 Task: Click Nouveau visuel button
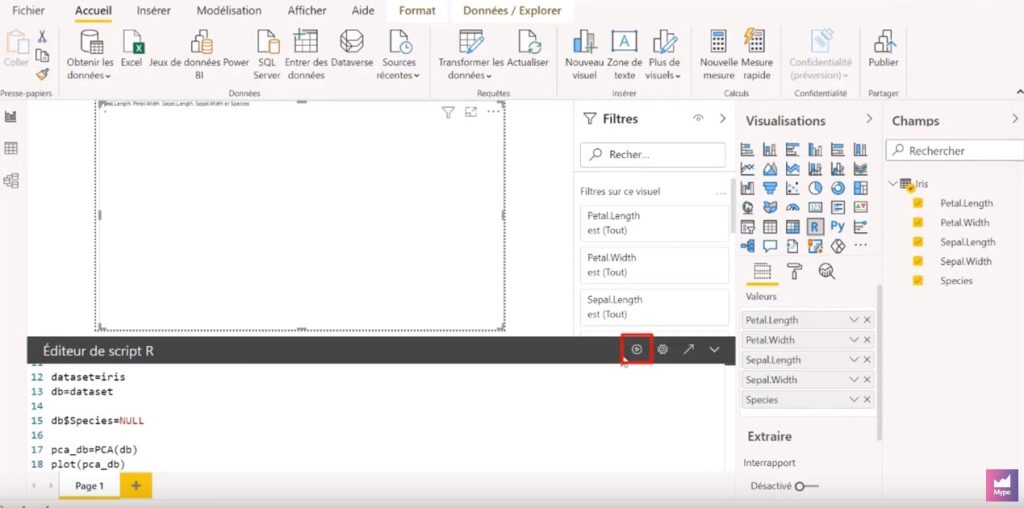584,55
